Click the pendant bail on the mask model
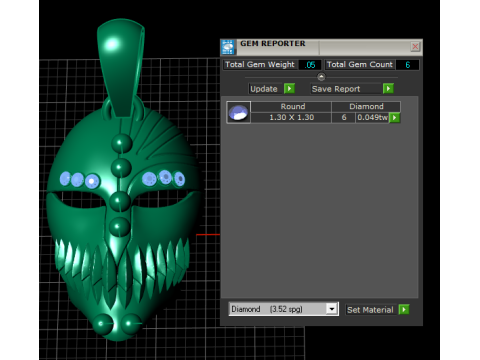Image resolution: width=480 pixels, height=360 pixels. coord(121,68)
